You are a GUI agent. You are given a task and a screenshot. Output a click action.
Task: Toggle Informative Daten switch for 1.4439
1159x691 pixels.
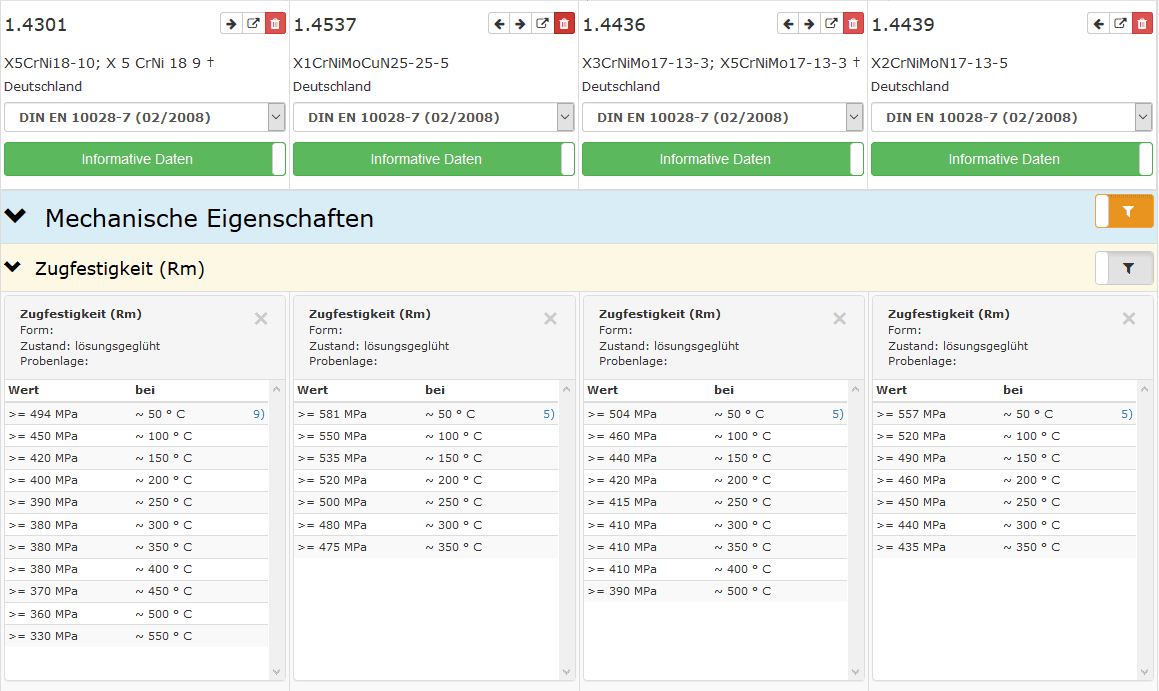click(1145, 159)
